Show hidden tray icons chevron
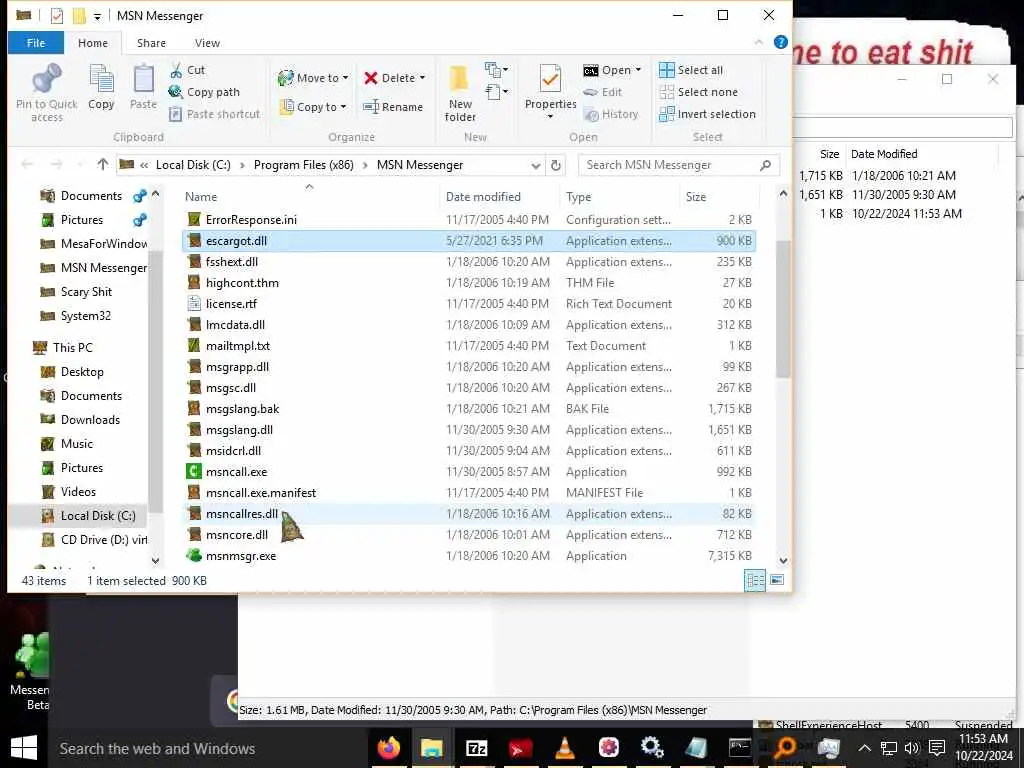Screen dimensions: 1024x768 click(865, 748)
